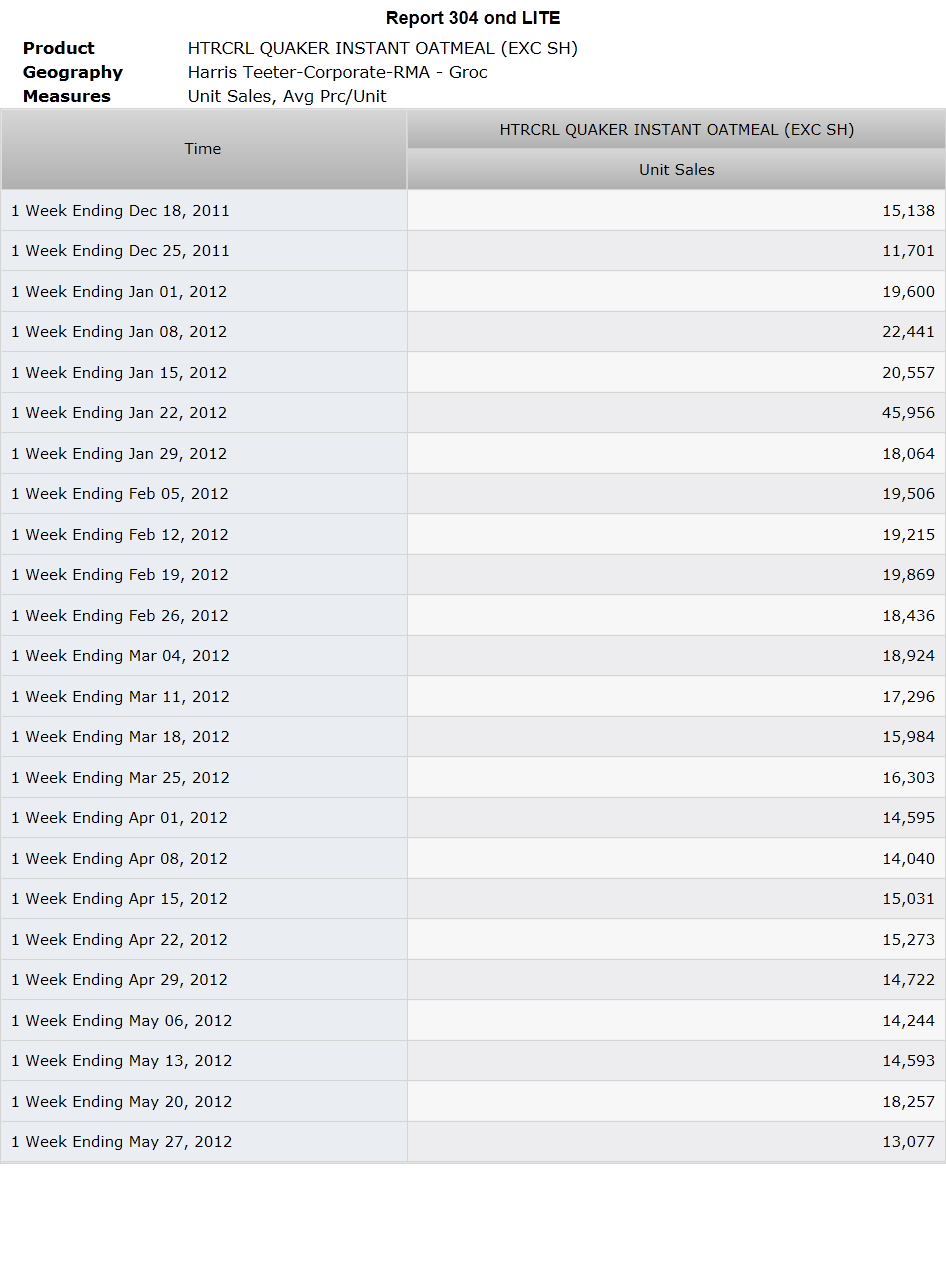Screen dimensions: 946x1284
Task: Click the Week Ending Mar 04, 2012 row
Action: [x=473, y=656]
